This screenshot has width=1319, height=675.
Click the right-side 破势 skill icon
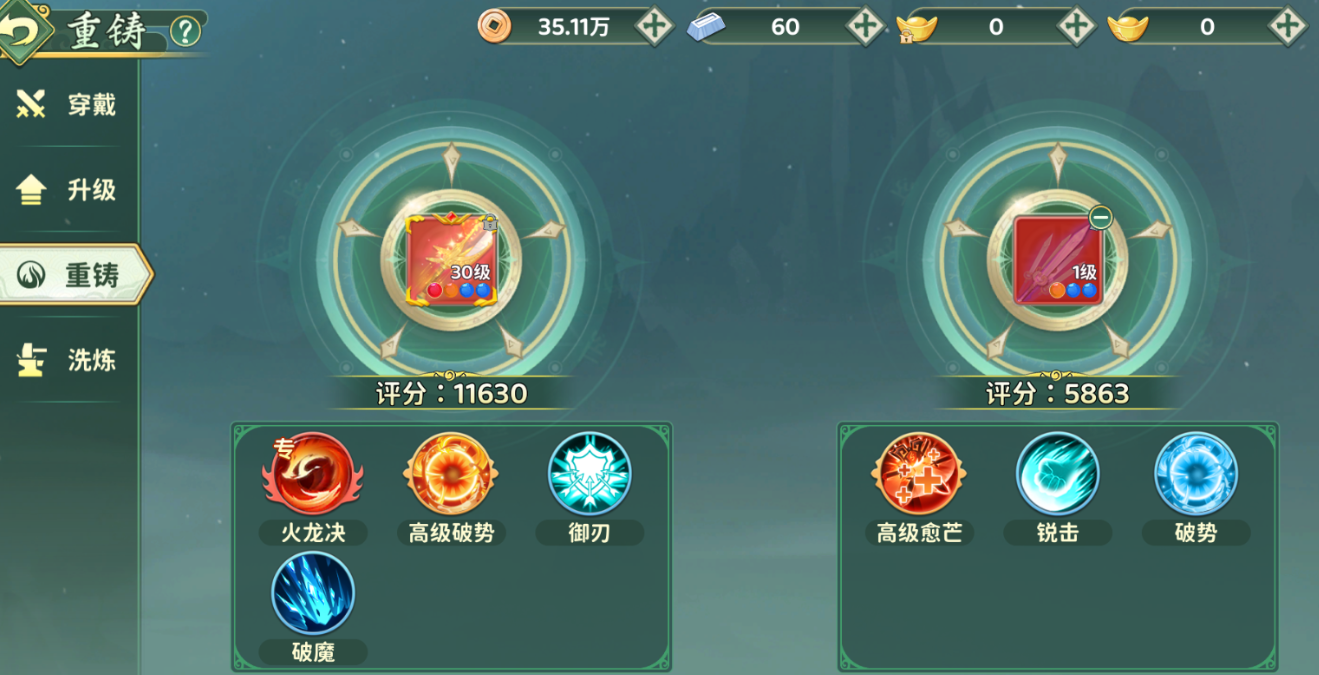click(1196, 474)
